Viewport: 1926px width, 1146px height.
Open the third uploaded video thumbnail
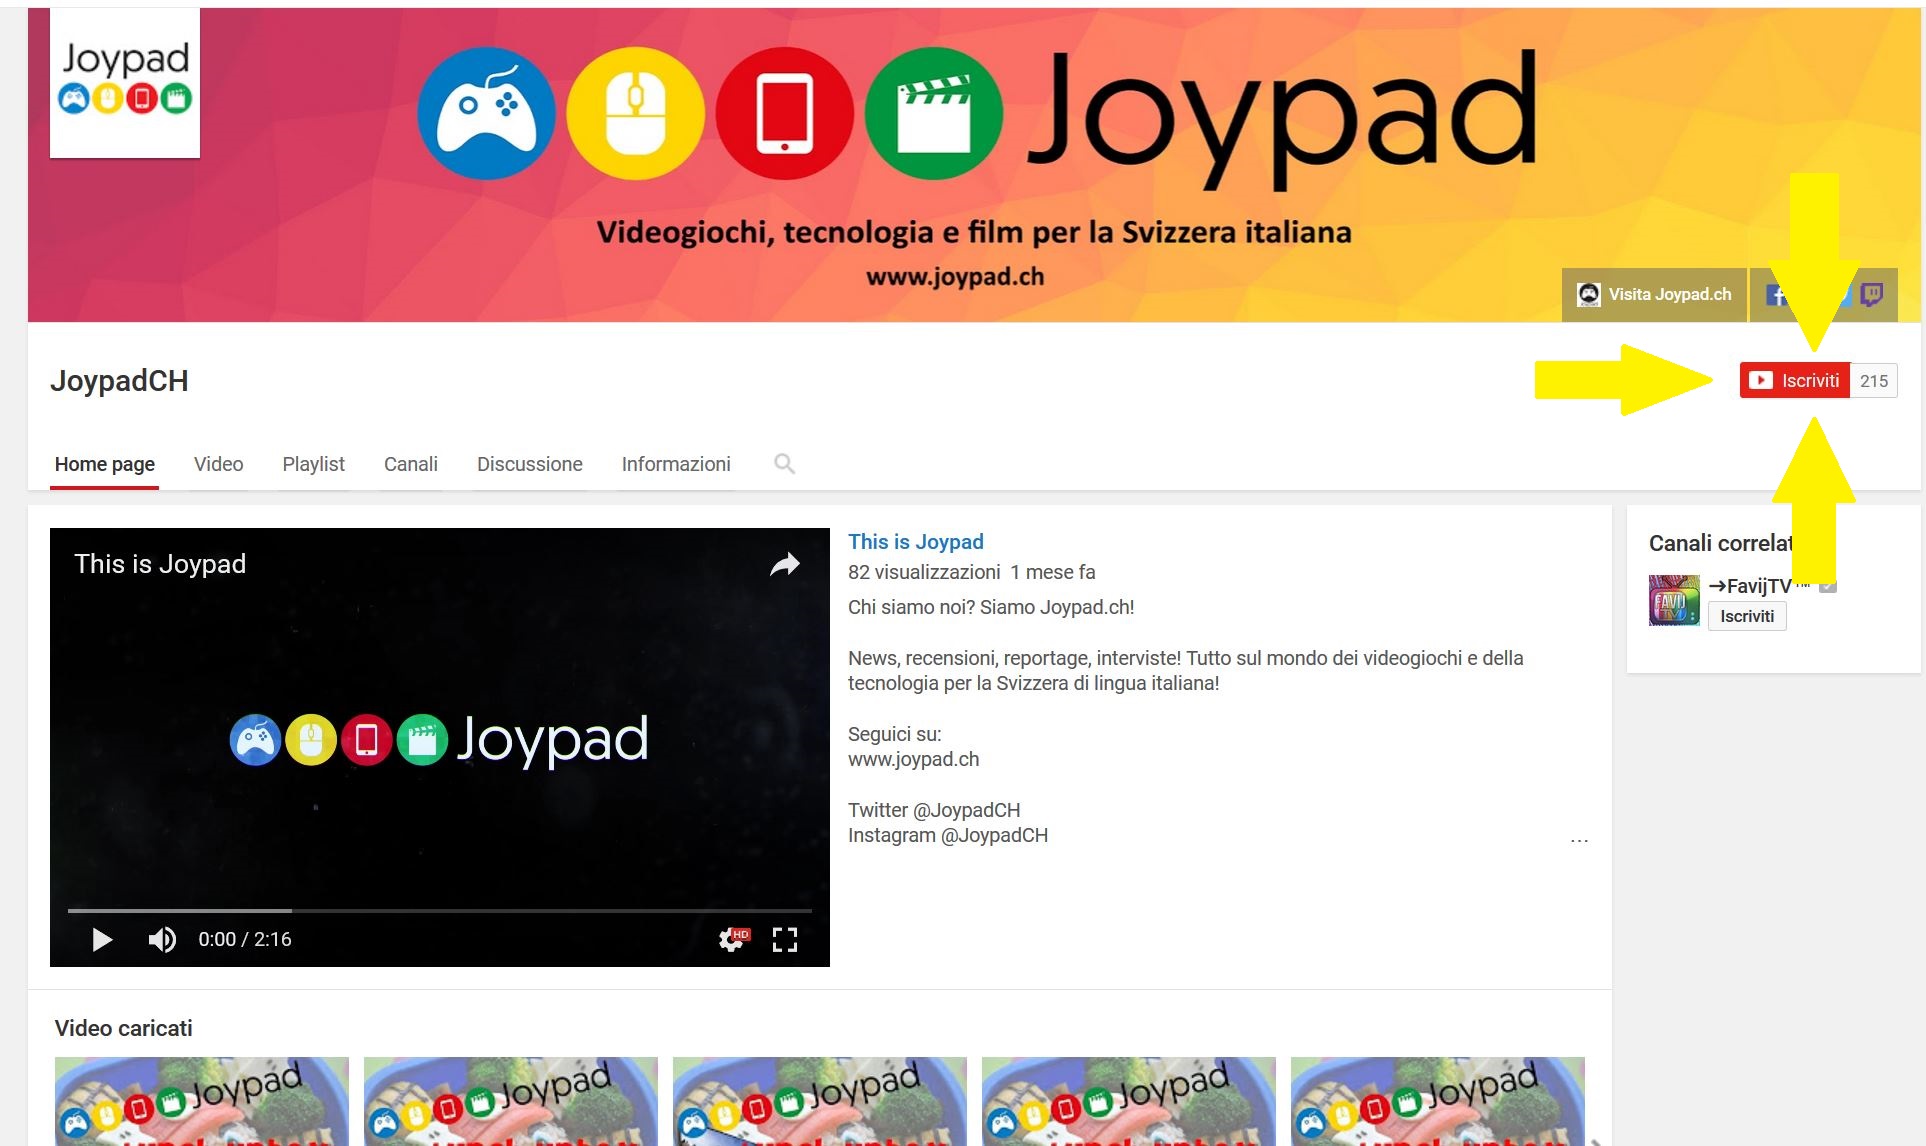(820, 1101)
